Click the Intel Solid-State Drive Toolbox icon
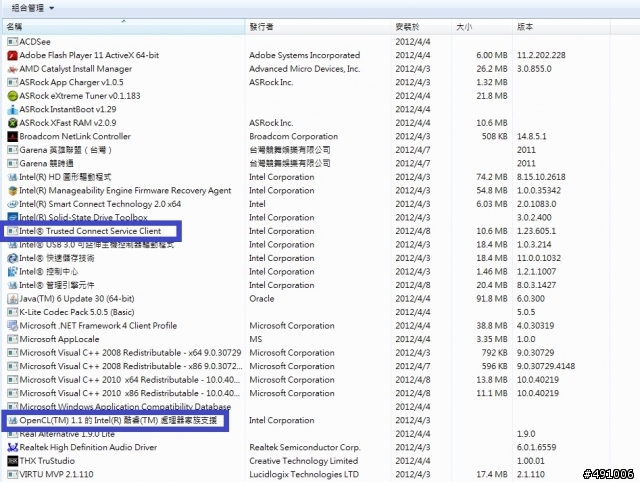Viewport: 640px width, 482px height. click(13, 217)
